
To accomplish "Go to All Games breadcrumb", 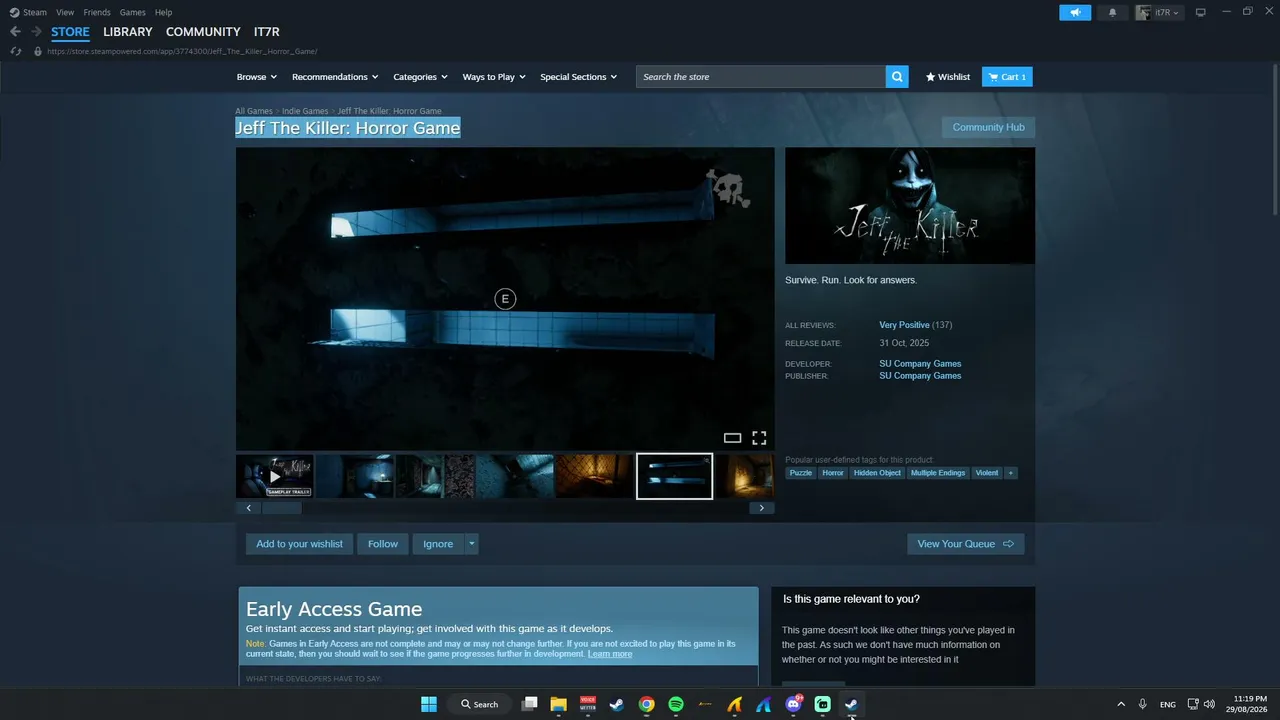I will tap(254, 111).
